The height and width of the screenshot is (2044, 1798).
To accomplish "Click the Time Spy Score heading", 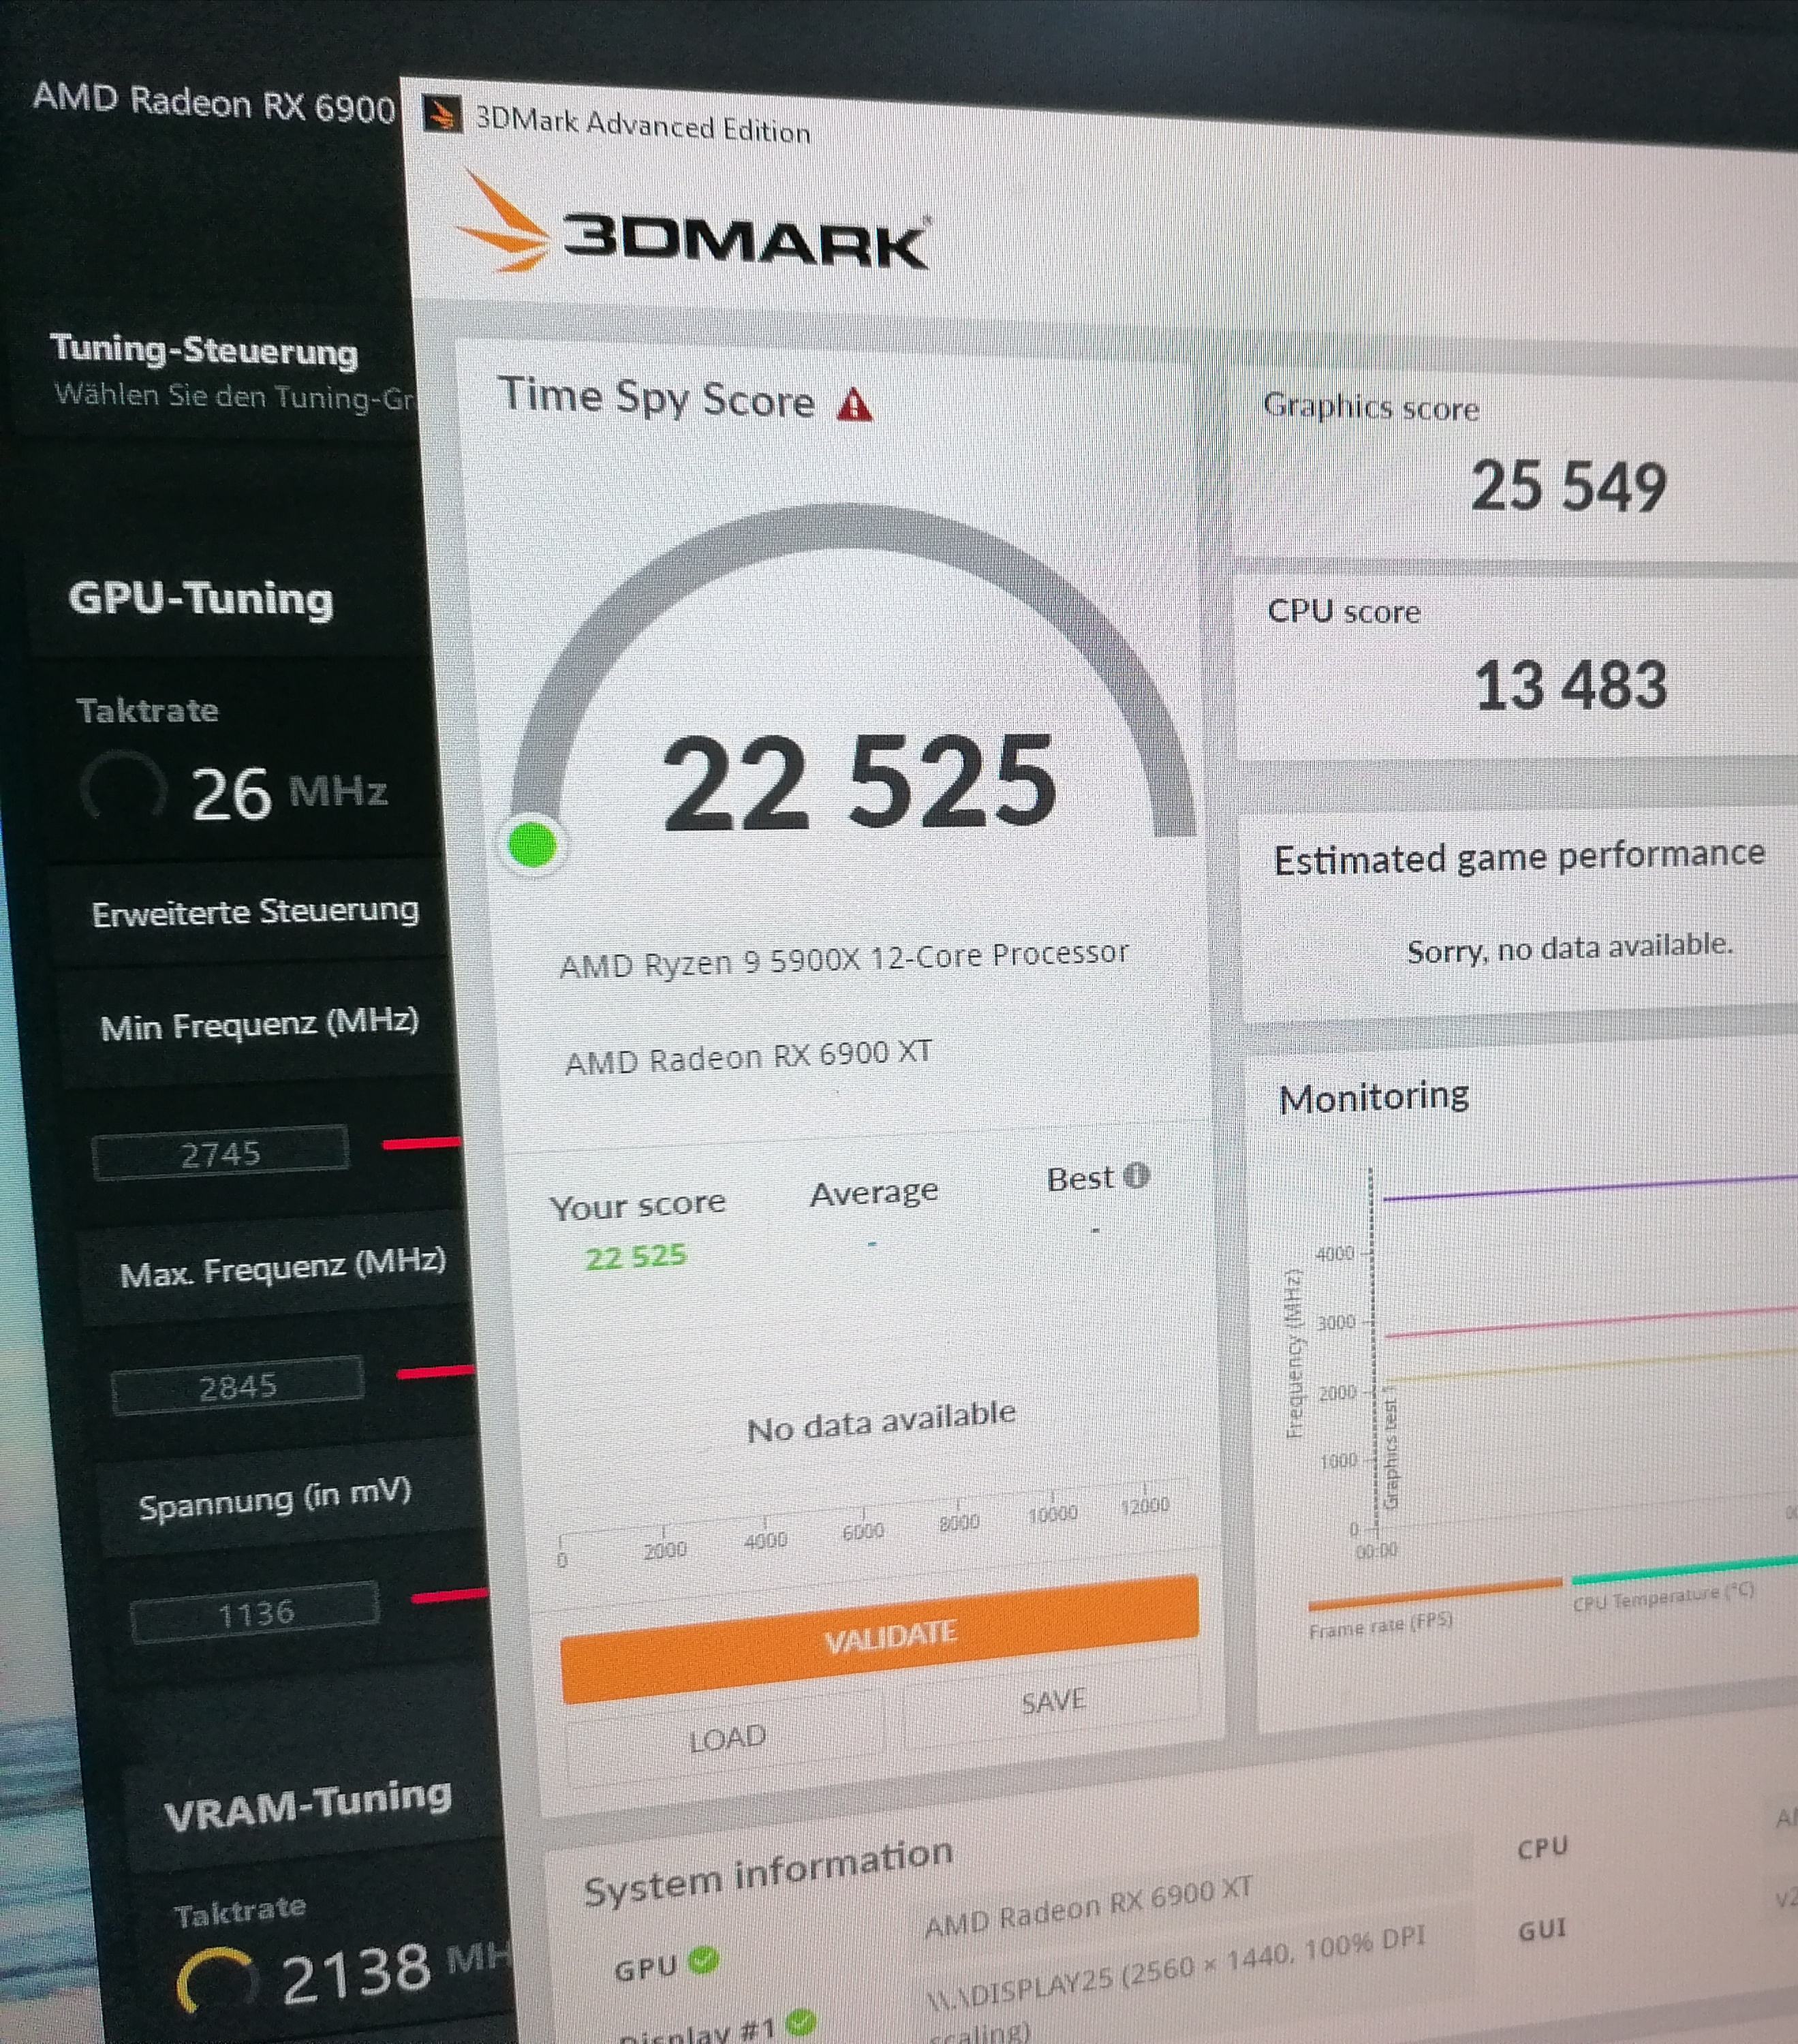I will tap(656, 398).
